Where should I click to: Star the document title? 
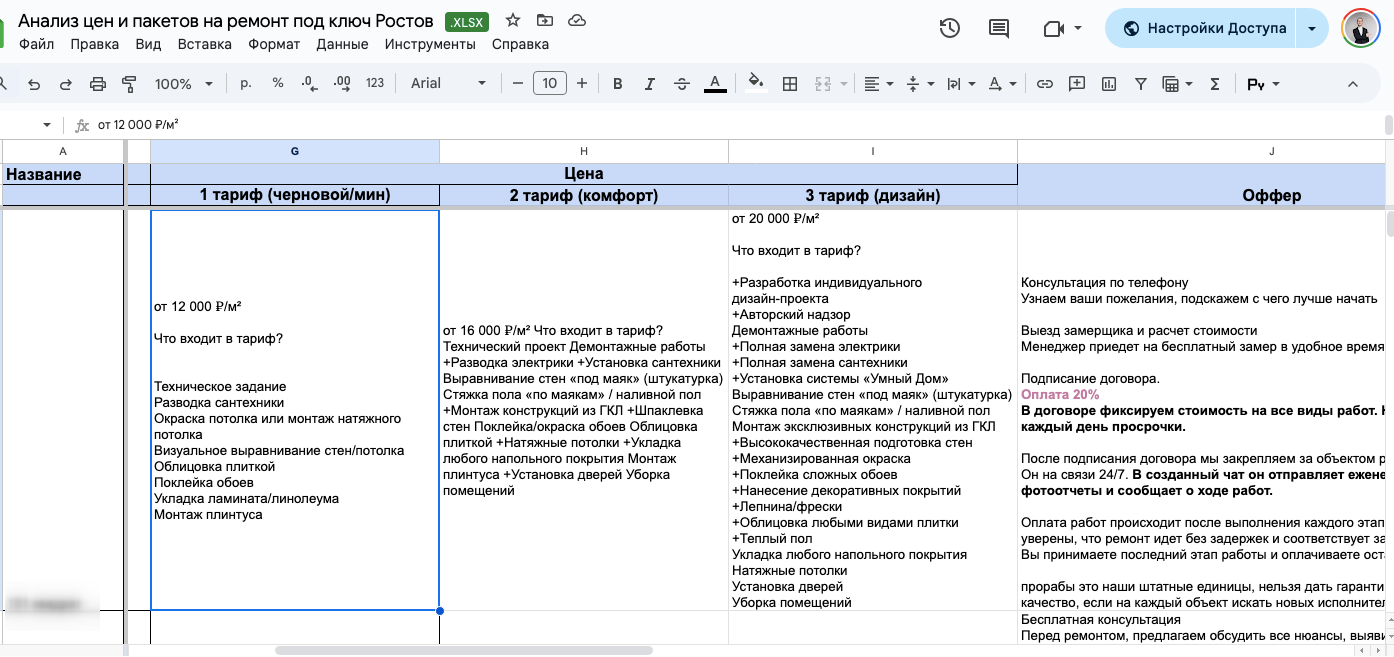pyautogui.click(x=513, y=20)
